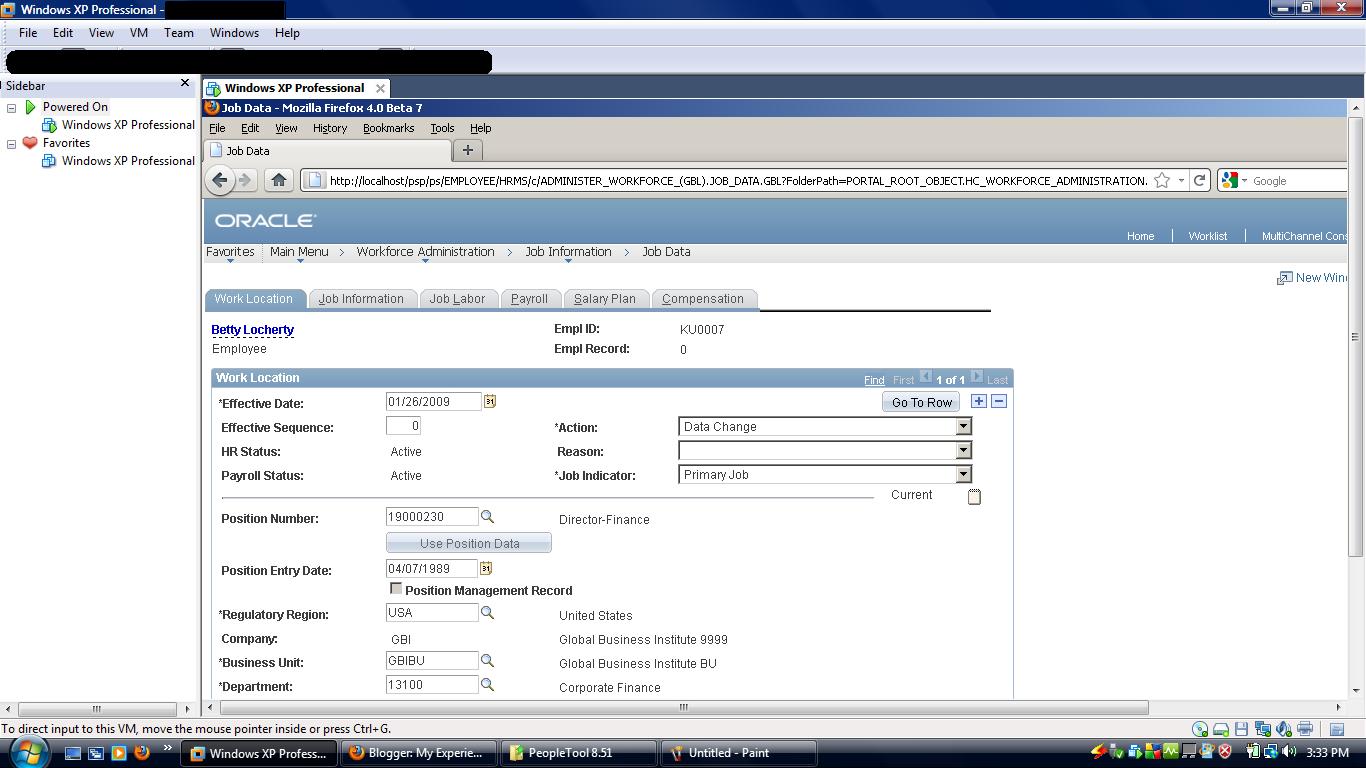Check the Position Management Record checkbox
Screen dimensions: 1366x768
pyautogui.click(x=396, y=589)
